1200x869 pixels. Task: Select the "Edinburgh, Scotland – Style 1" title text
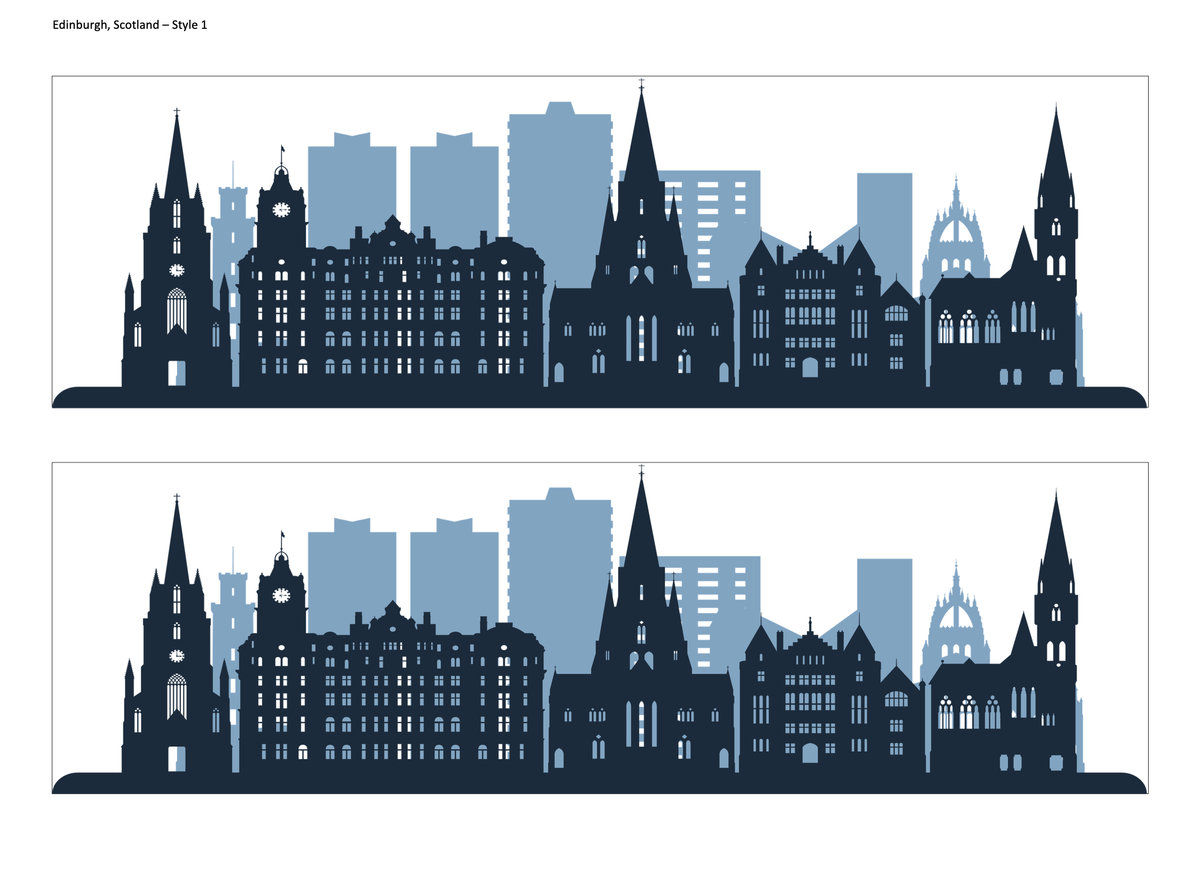[130, 23]
